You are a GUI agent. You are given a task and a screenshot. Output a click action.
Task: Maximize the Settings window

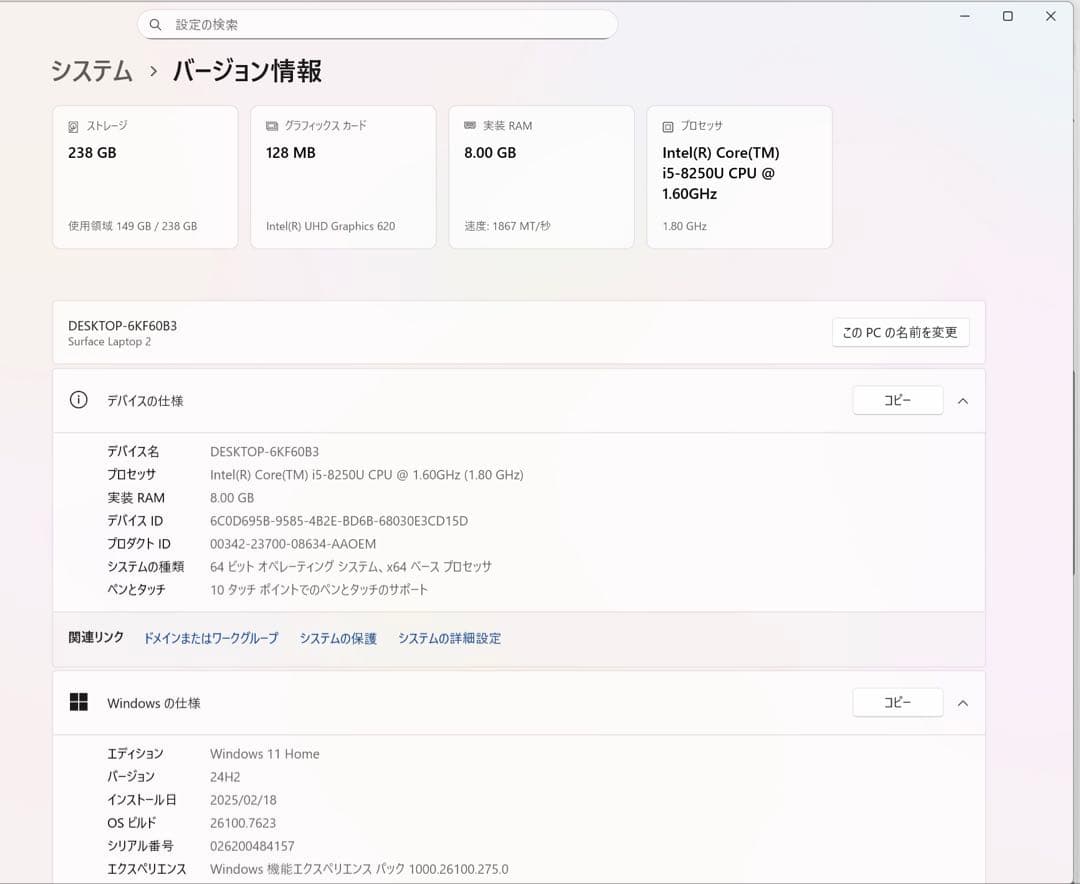tap(1008, 16)
